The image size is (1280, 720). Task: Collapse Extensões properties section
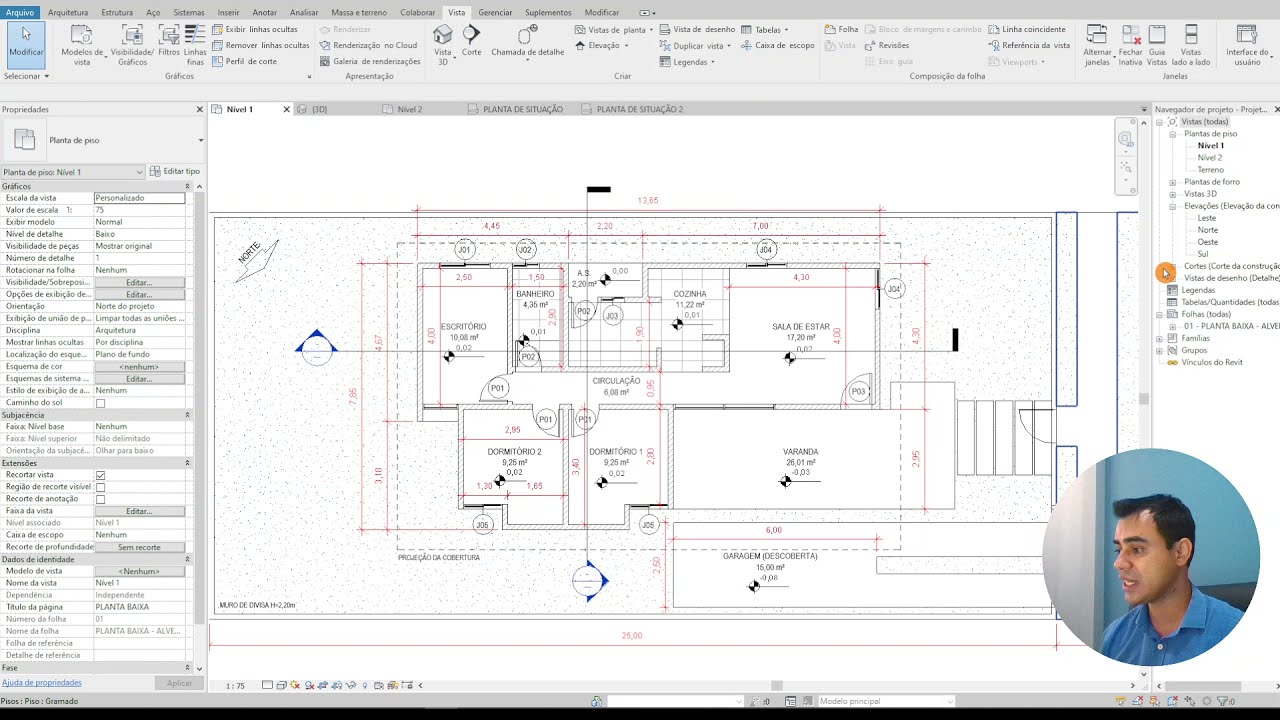(x=187, y=463)
